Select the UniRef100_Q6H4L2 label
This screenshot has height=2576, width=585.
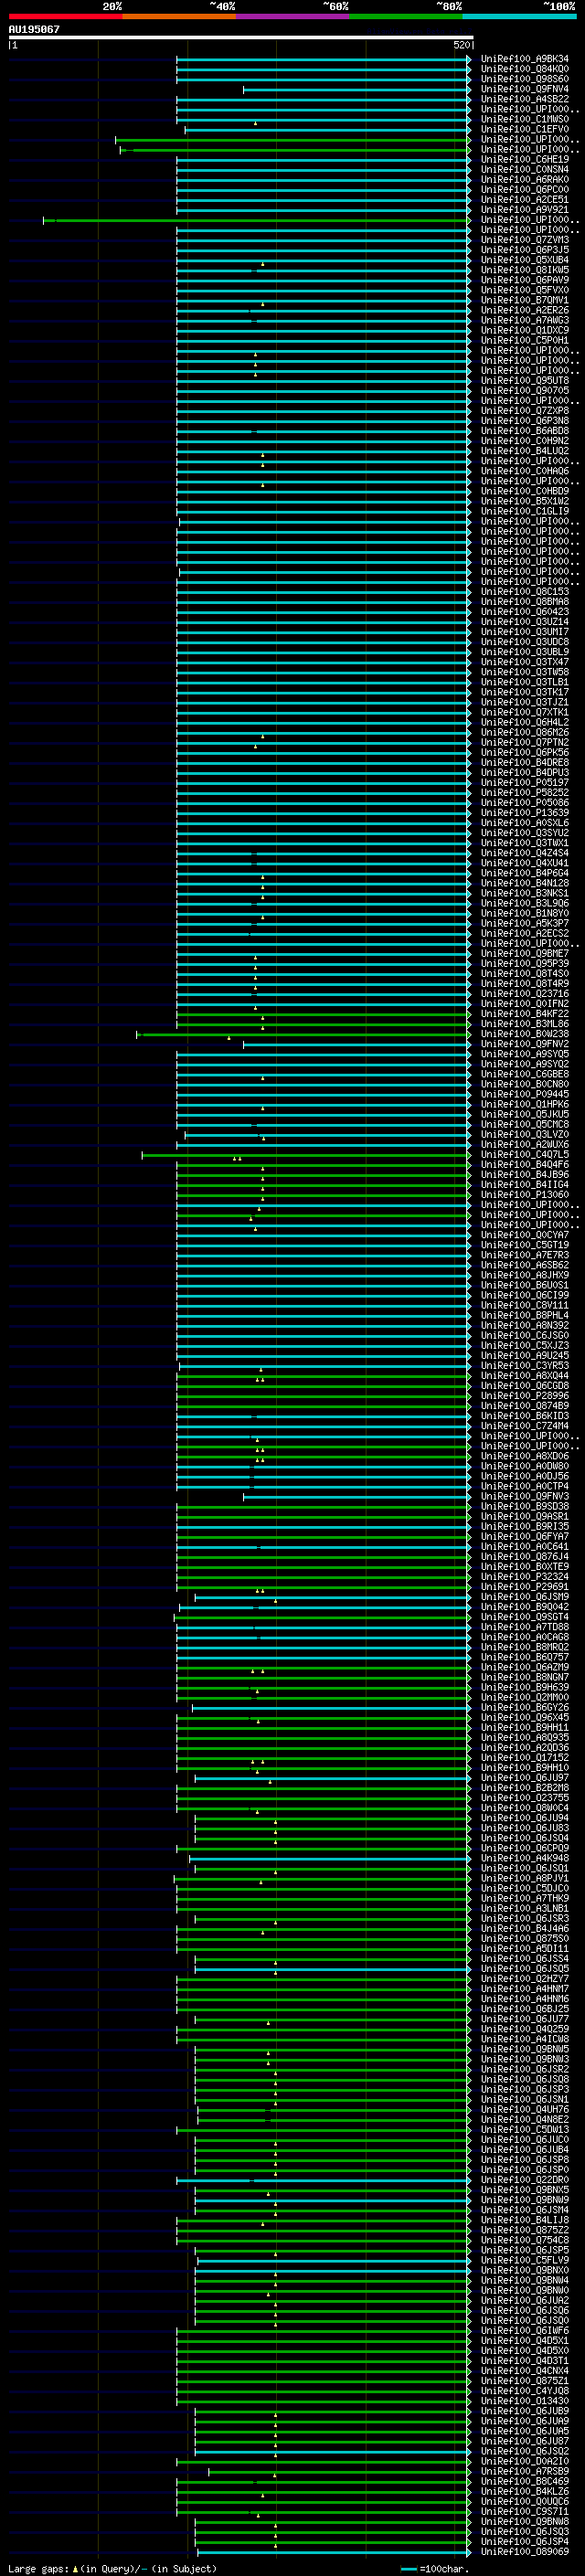(525, 722)
